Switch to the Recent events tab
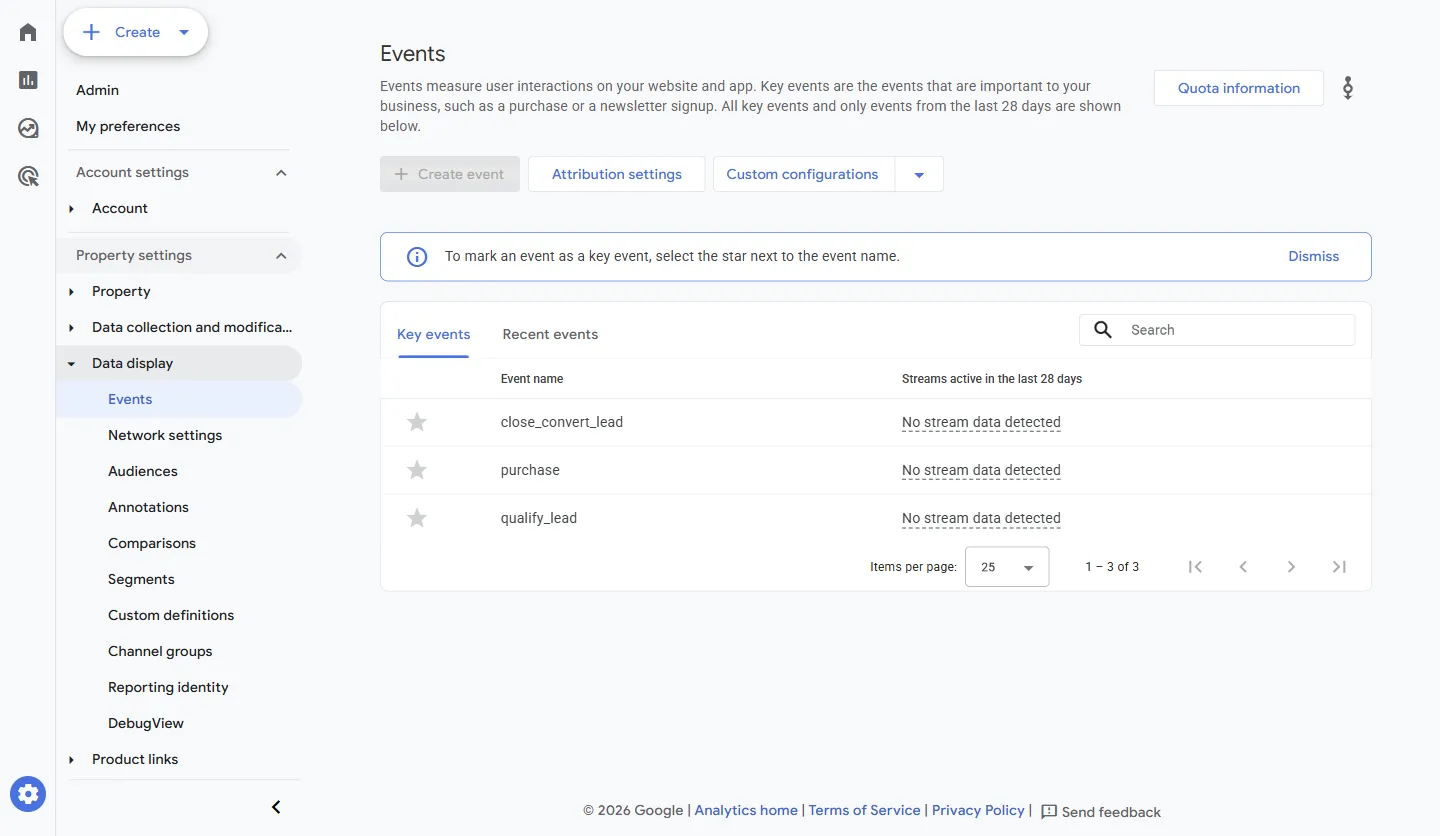This screenshot has width=1440, height=836. point(550,334)
